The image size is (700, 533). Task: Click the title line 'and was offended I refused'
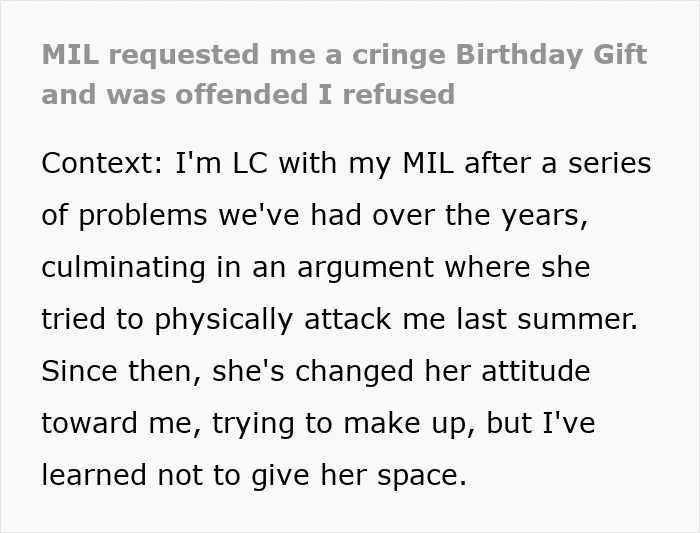pyautogui.click(x=248, y=94)
